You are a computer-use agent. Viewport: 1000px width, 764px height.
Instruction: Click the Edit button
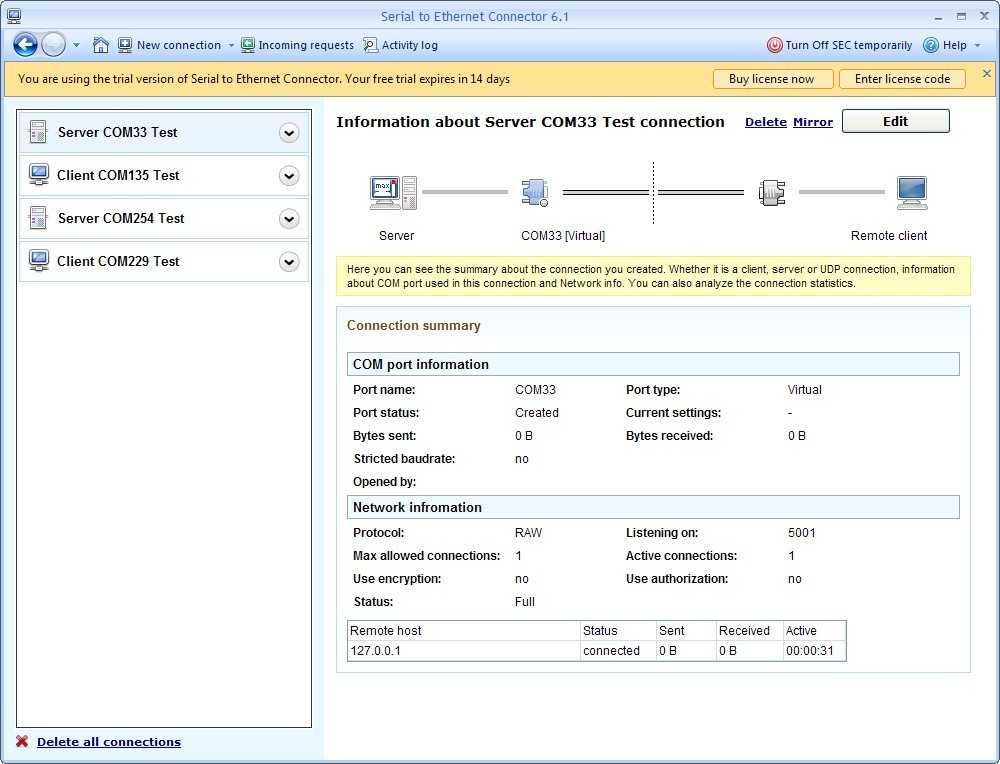[895, 121]
